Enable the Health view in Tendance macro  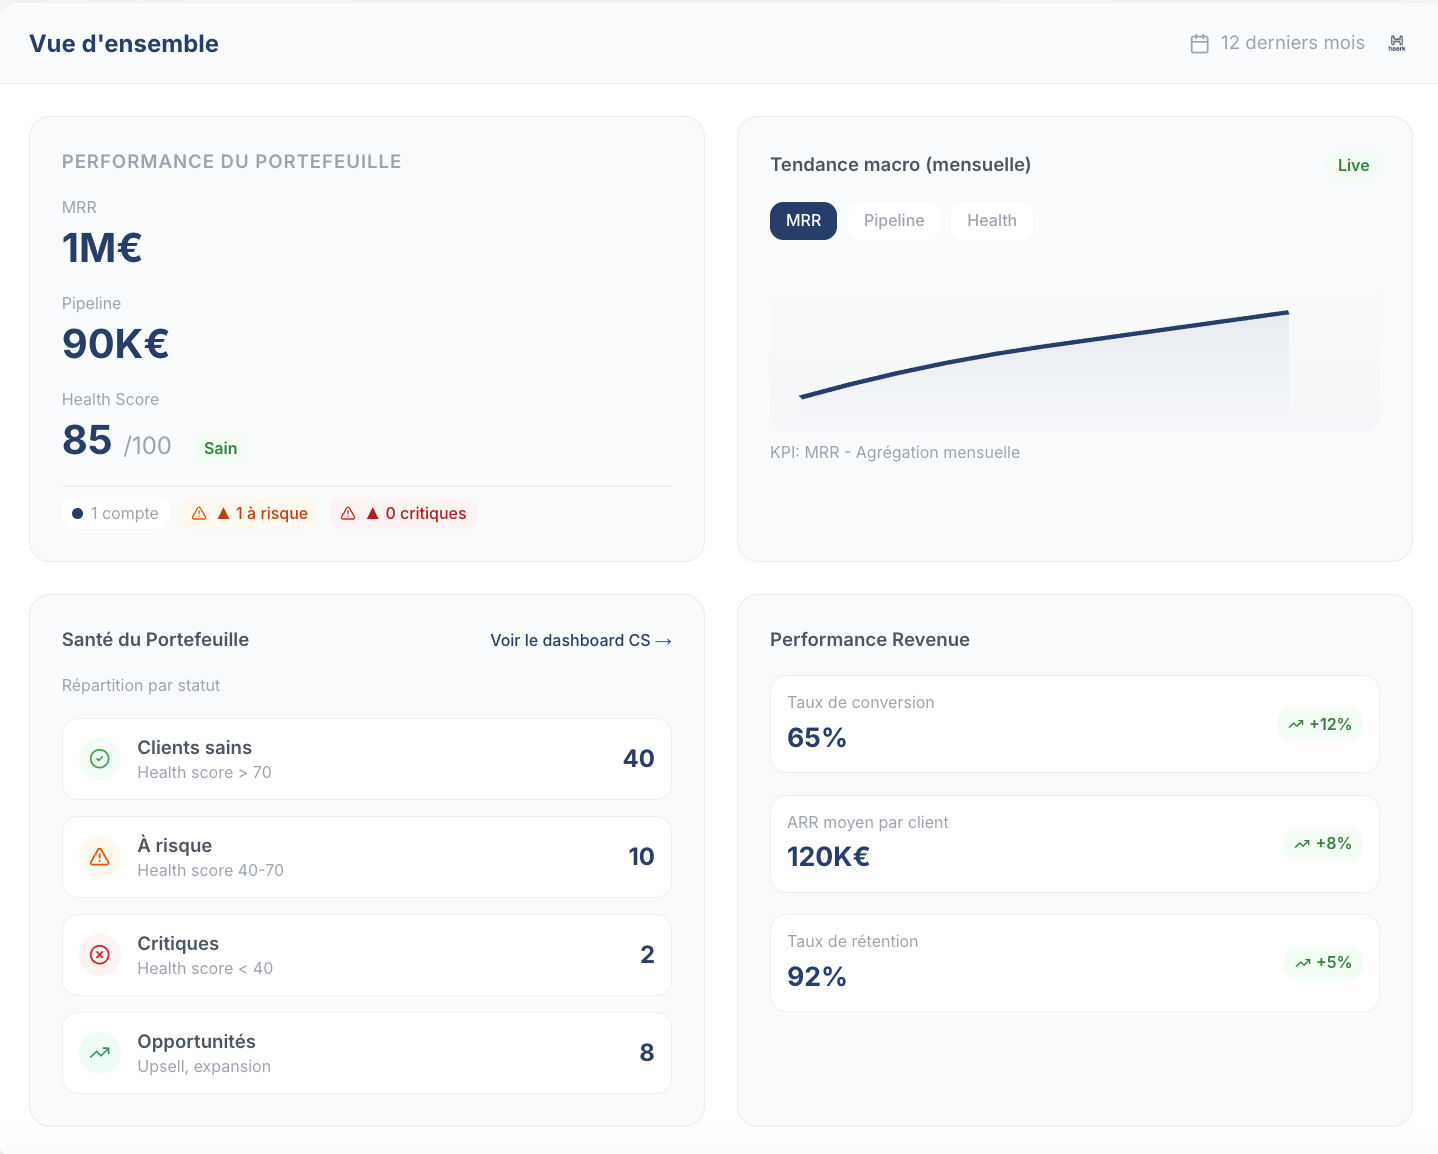(991, 220)
